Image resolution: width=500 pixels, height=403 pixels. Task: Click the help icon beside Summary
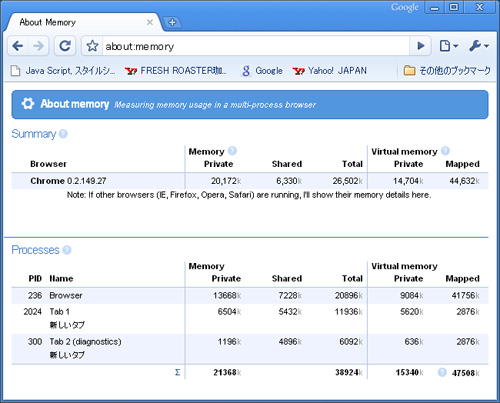click(63, 134)
